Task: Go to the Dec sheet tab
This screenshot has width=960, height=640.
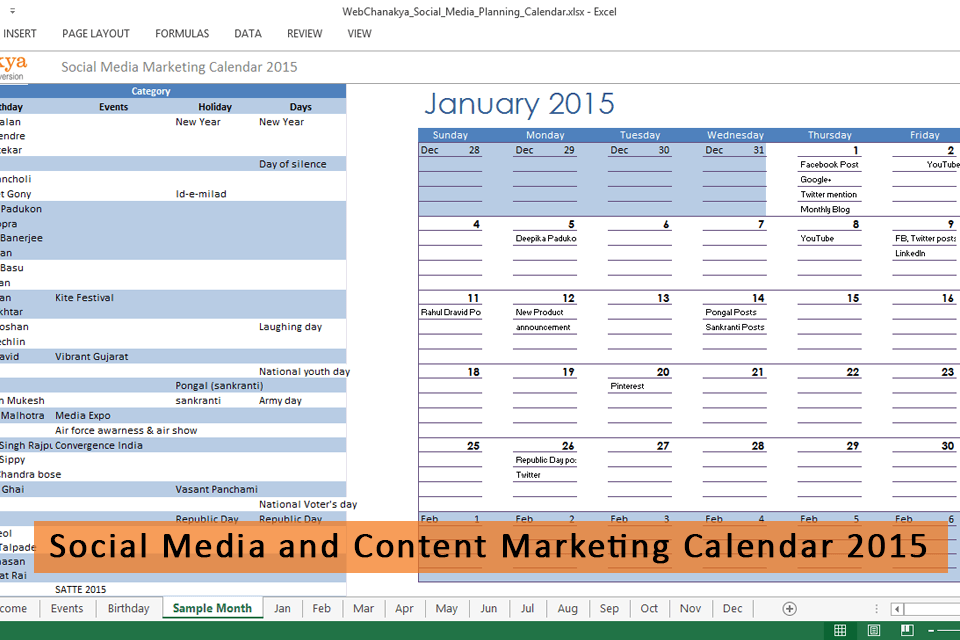Action: point(732,608)
